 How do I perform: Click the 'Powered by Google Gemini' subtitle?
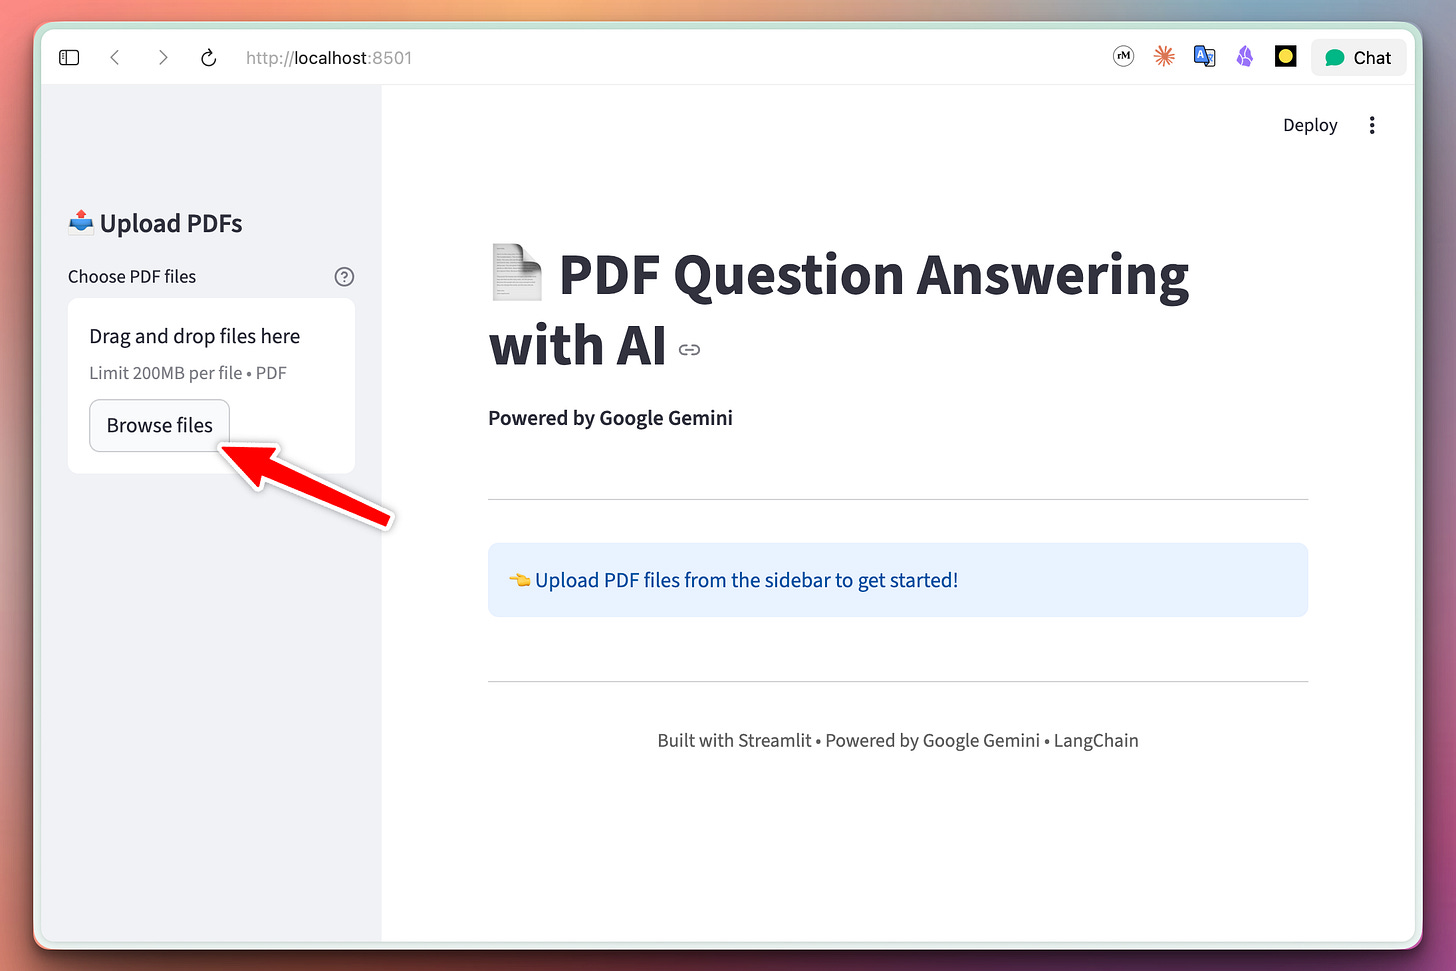pyautogui.click(x=610, y=418)
